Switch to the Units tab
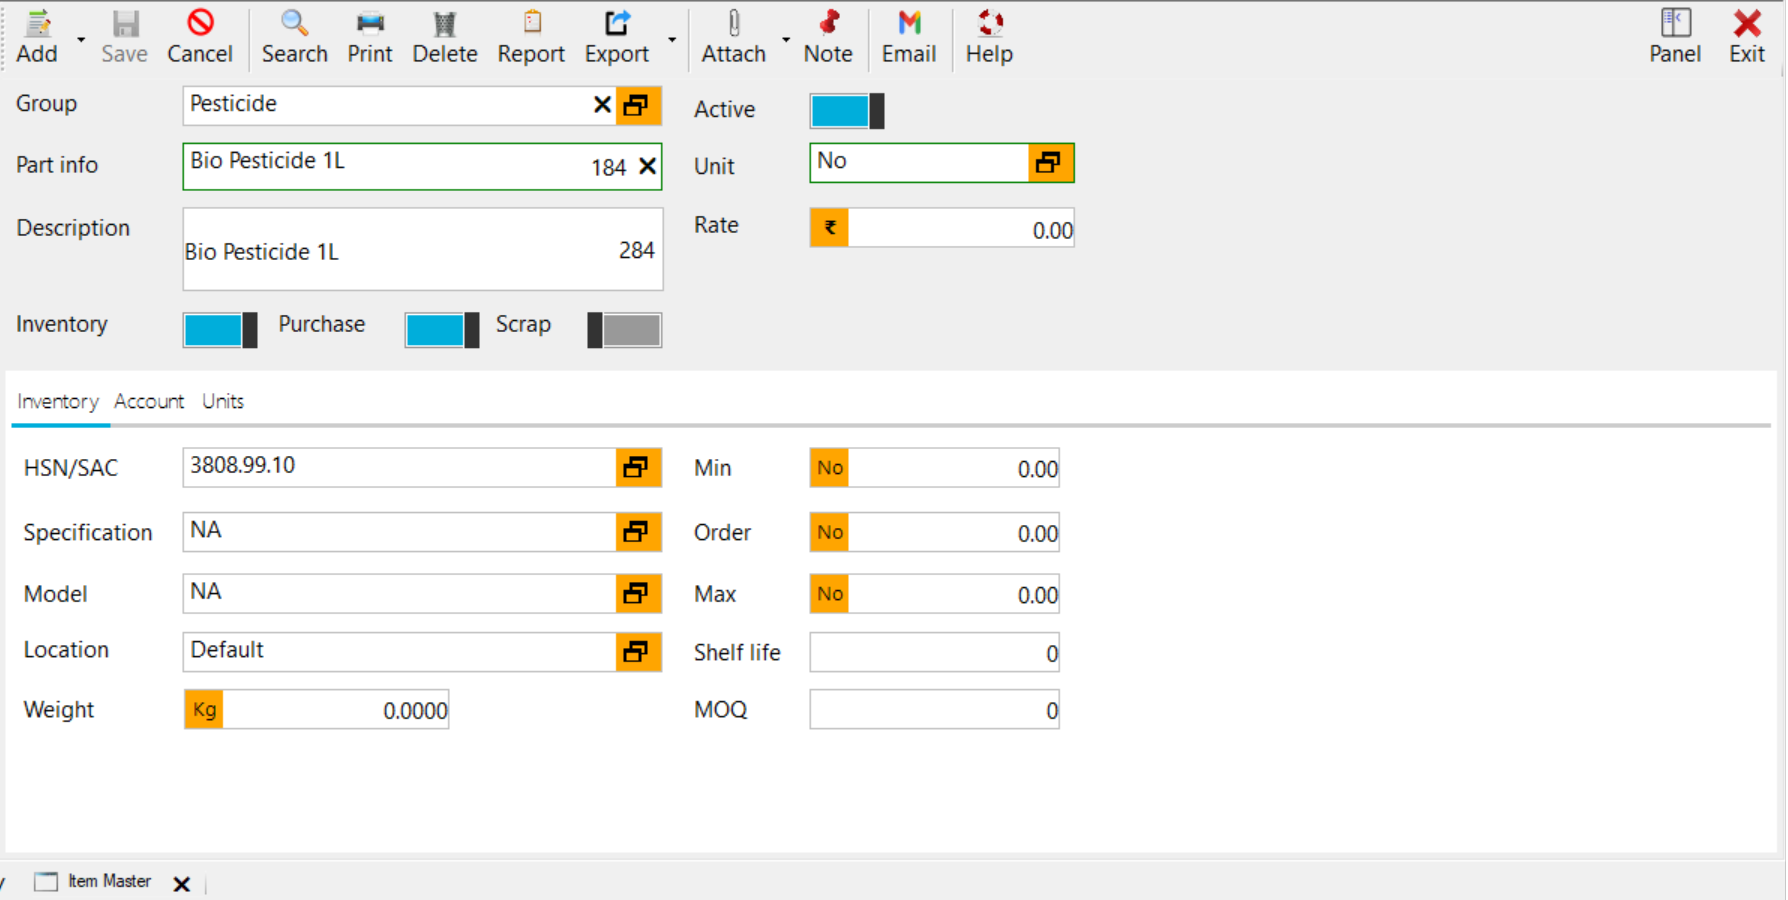Screen dimensions: 1788x900 click(x=222, y=401)
